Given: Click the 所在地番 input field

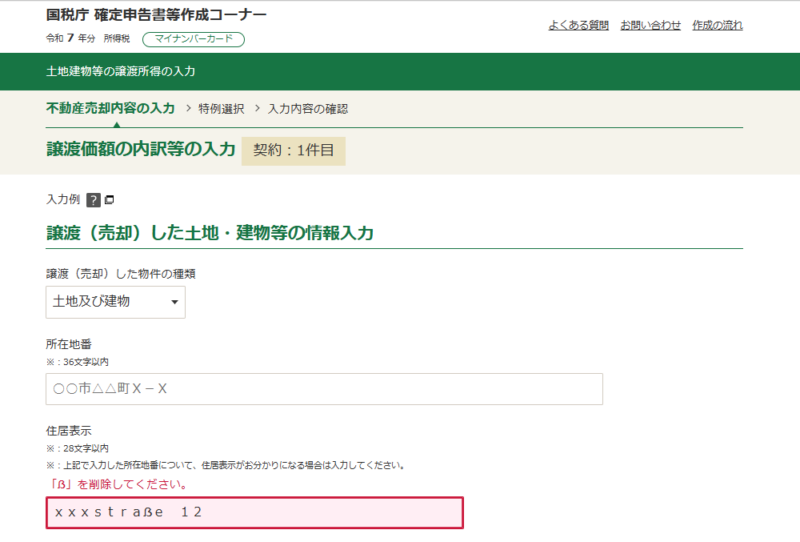Looking at the screenshot, I should click(324, 389).
